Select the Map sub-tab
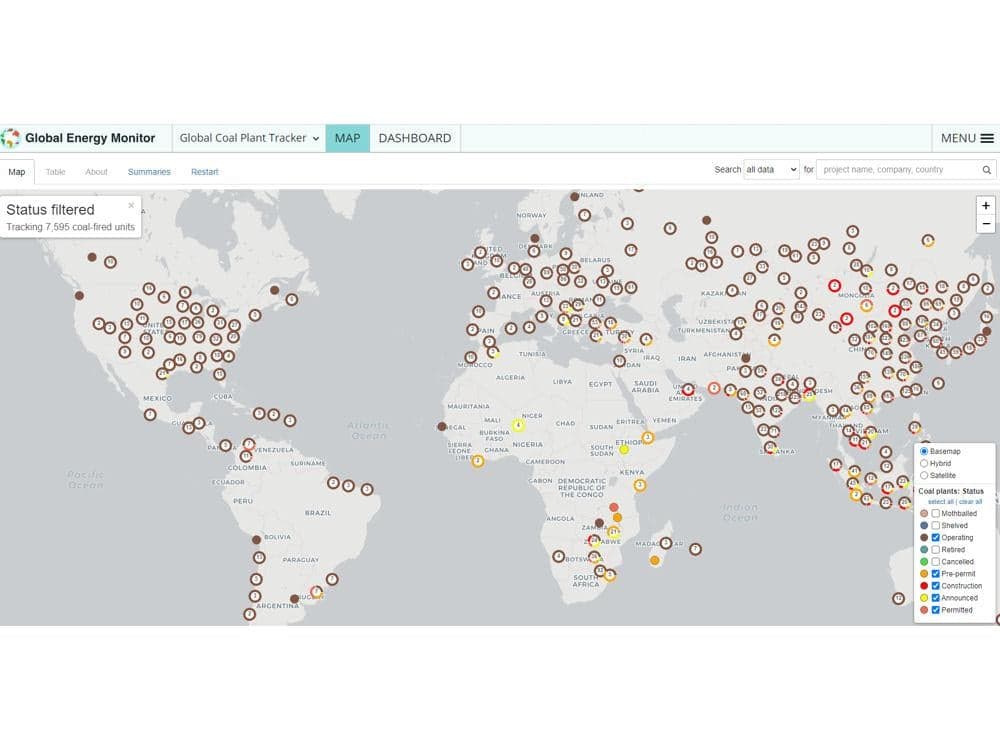The image size is (1000, 750). point(17,172)
